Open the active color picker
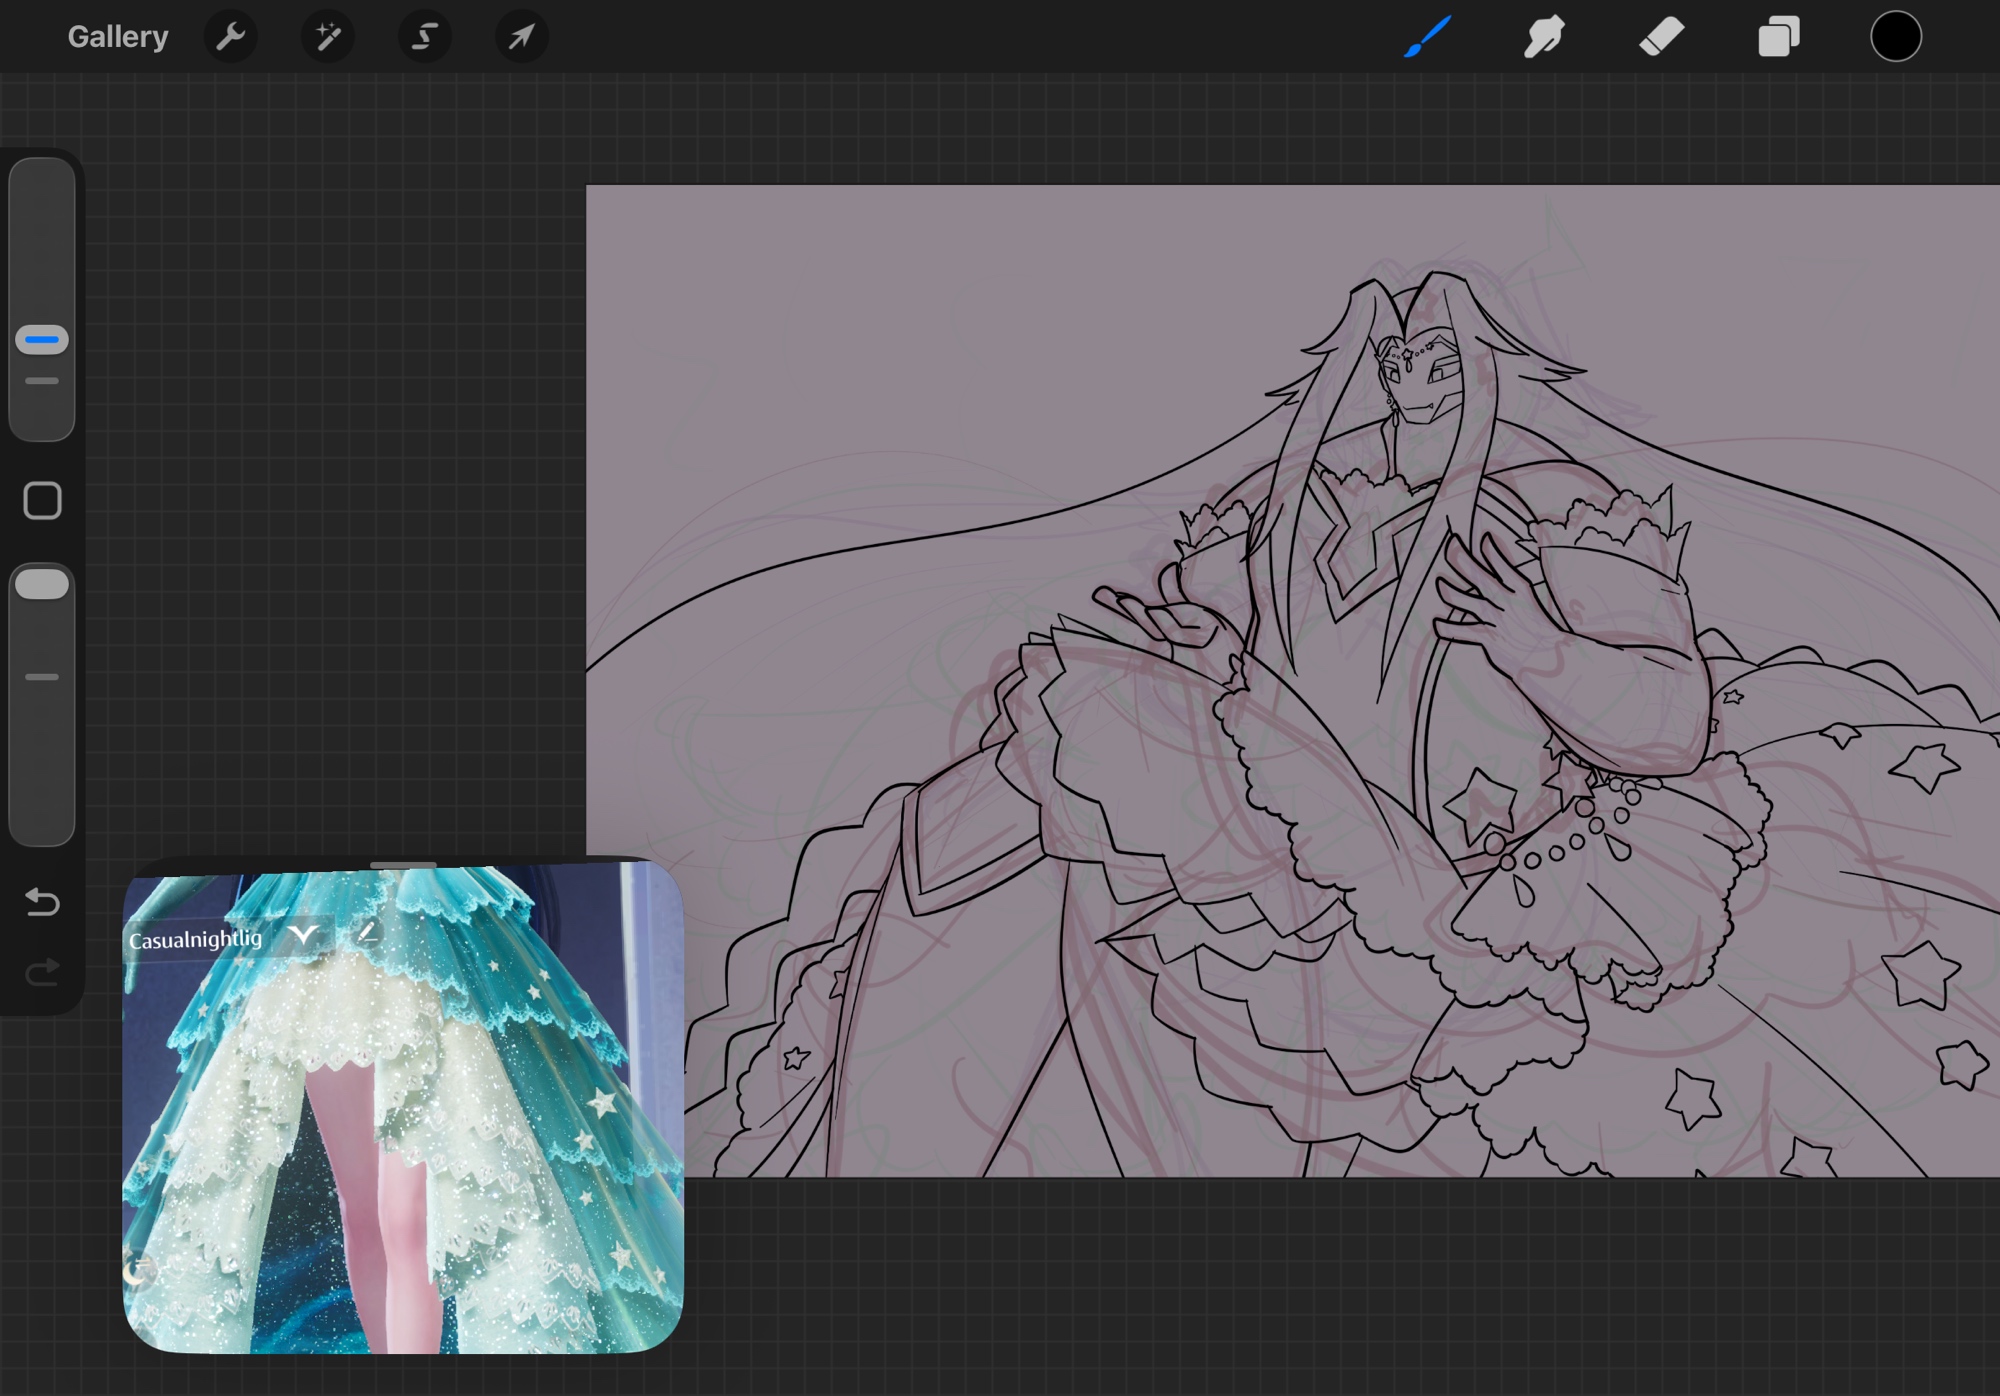 click(1895, 37)
